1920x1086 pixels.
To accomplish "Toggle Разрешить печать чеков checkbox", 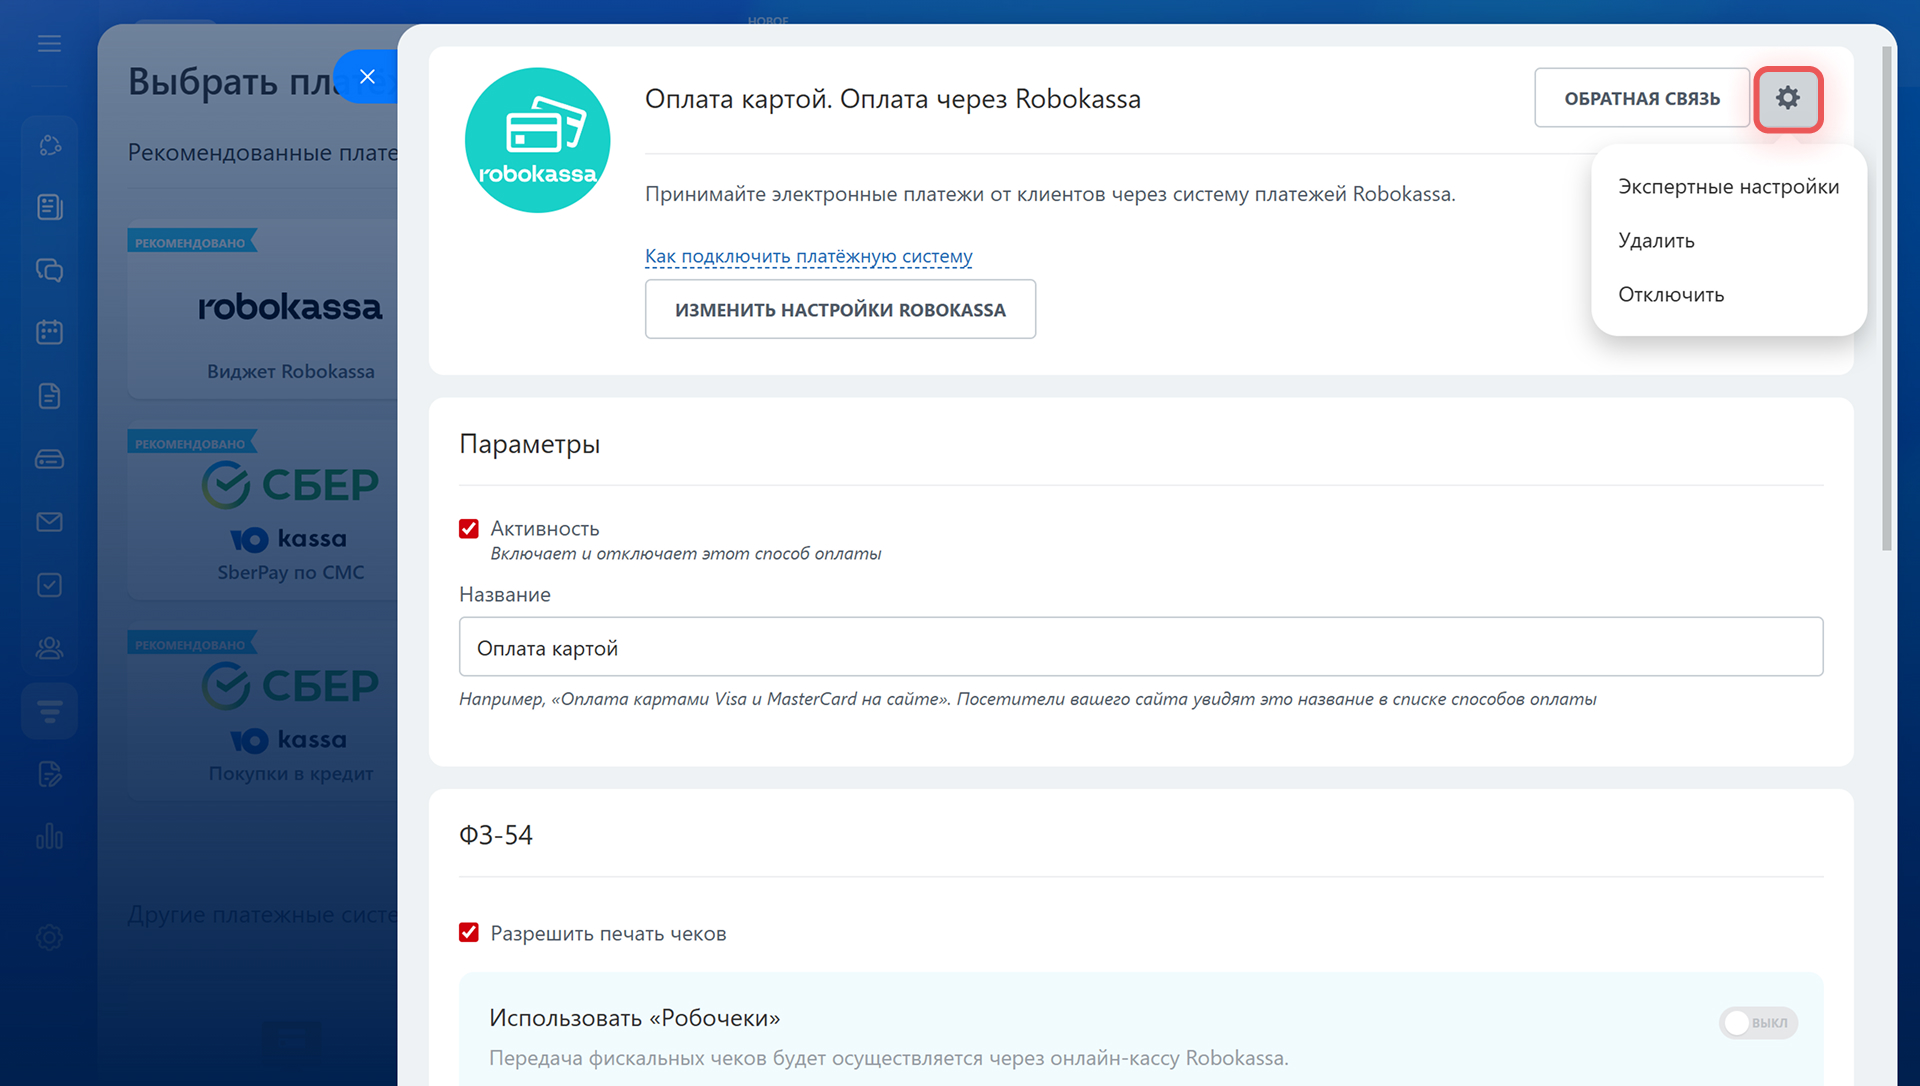I will (x=469, y=933).
